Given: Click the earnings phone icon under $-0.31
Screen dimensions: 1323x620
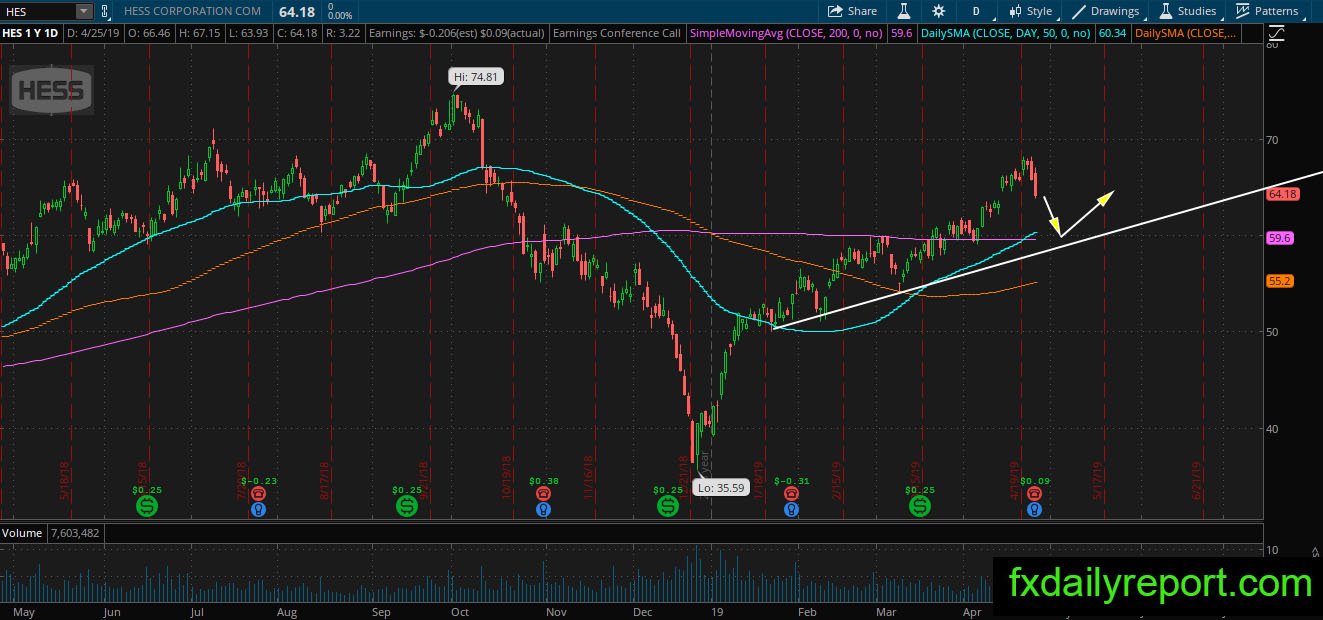Looking at the screenshot, I should (791, 494).
